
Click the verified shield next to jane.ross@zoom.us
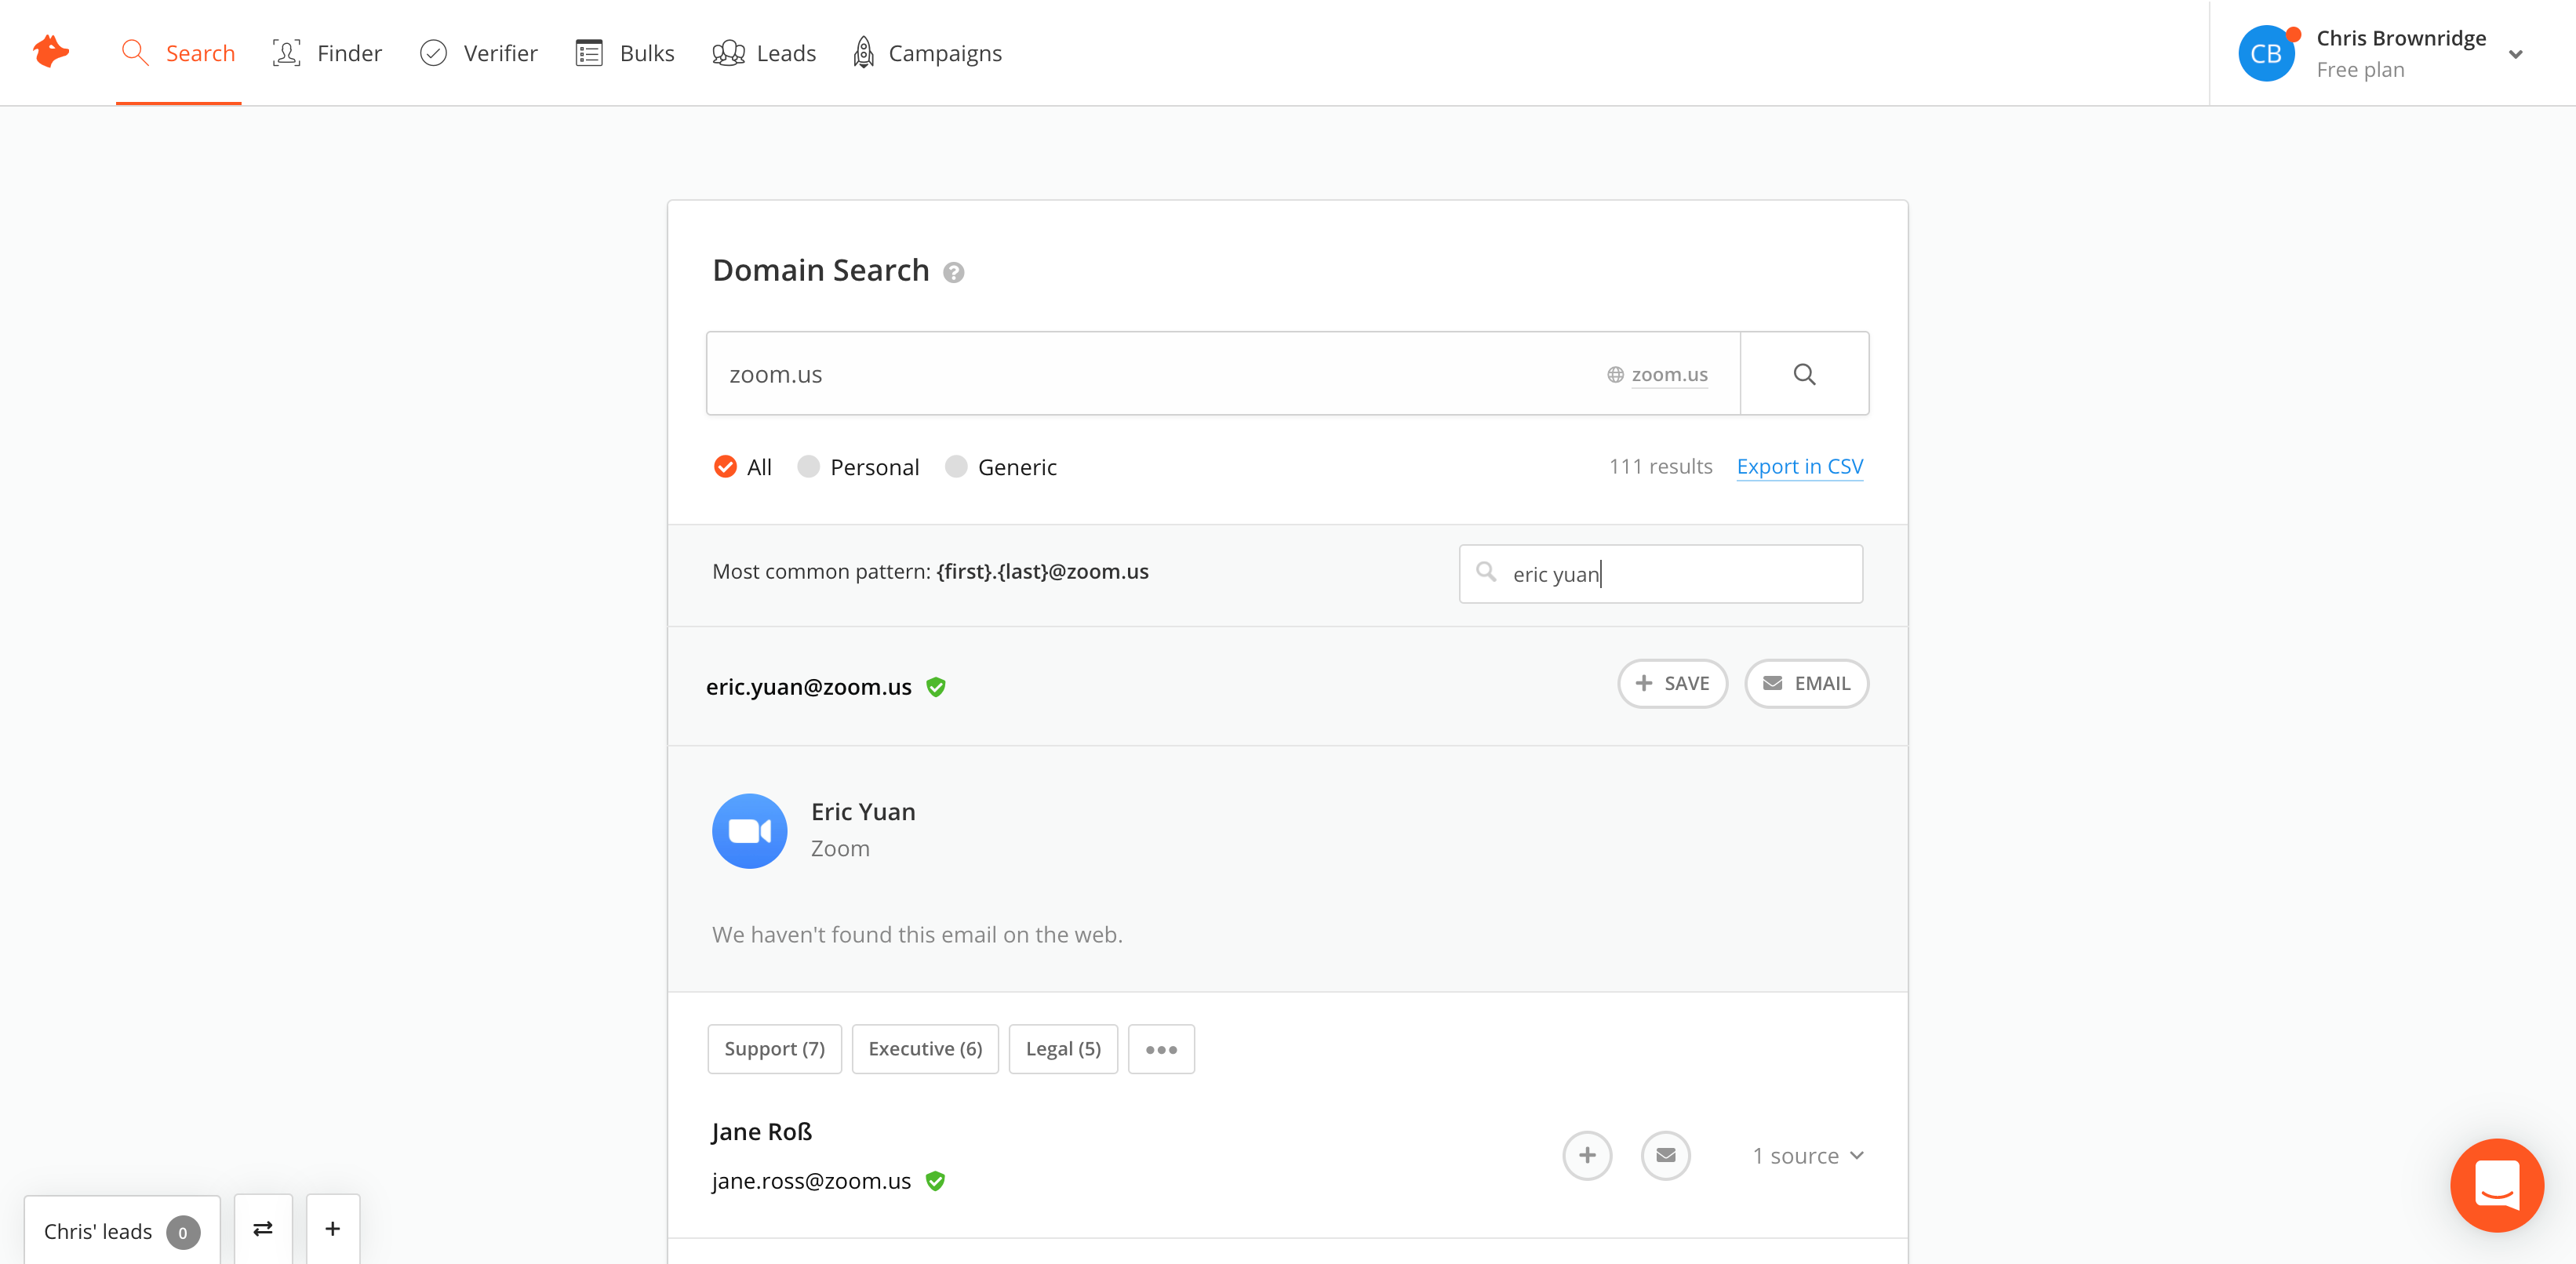(935, 1181)
